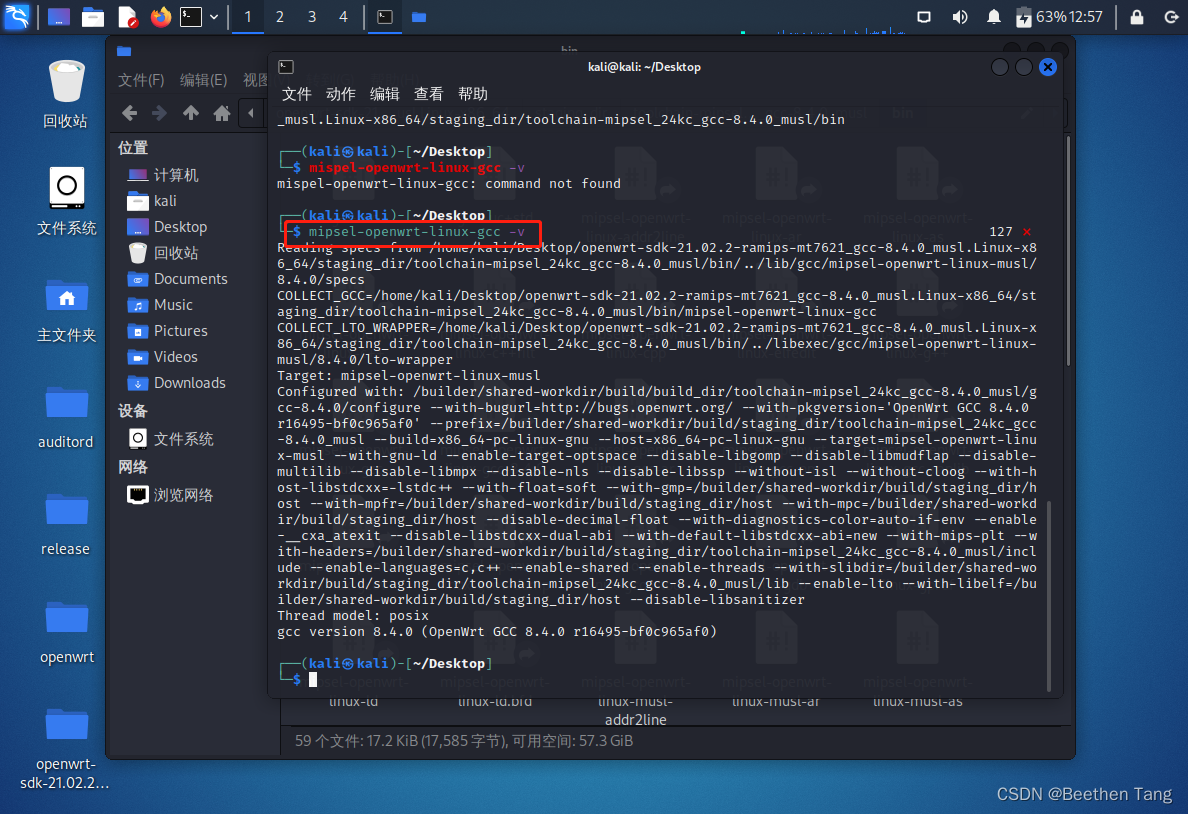Viewport: 1188px width, 814px height.
Task: Select the terminal window in taskbar
Action: pyautogui.click(x=385, y=17)
